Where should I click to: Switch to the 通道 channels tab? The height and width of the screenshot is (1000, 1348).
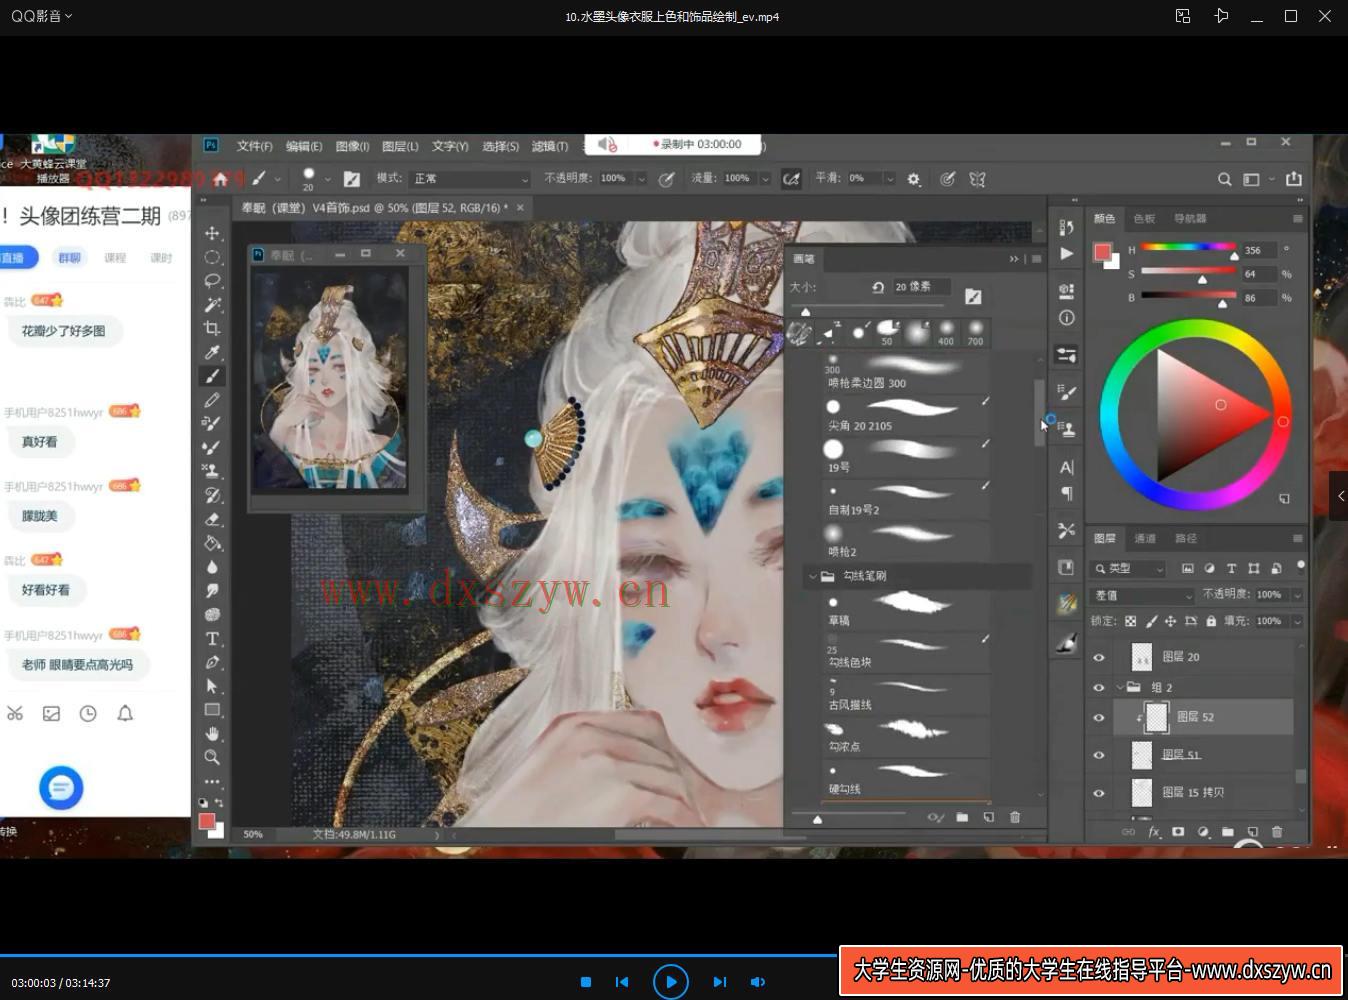1145,538
